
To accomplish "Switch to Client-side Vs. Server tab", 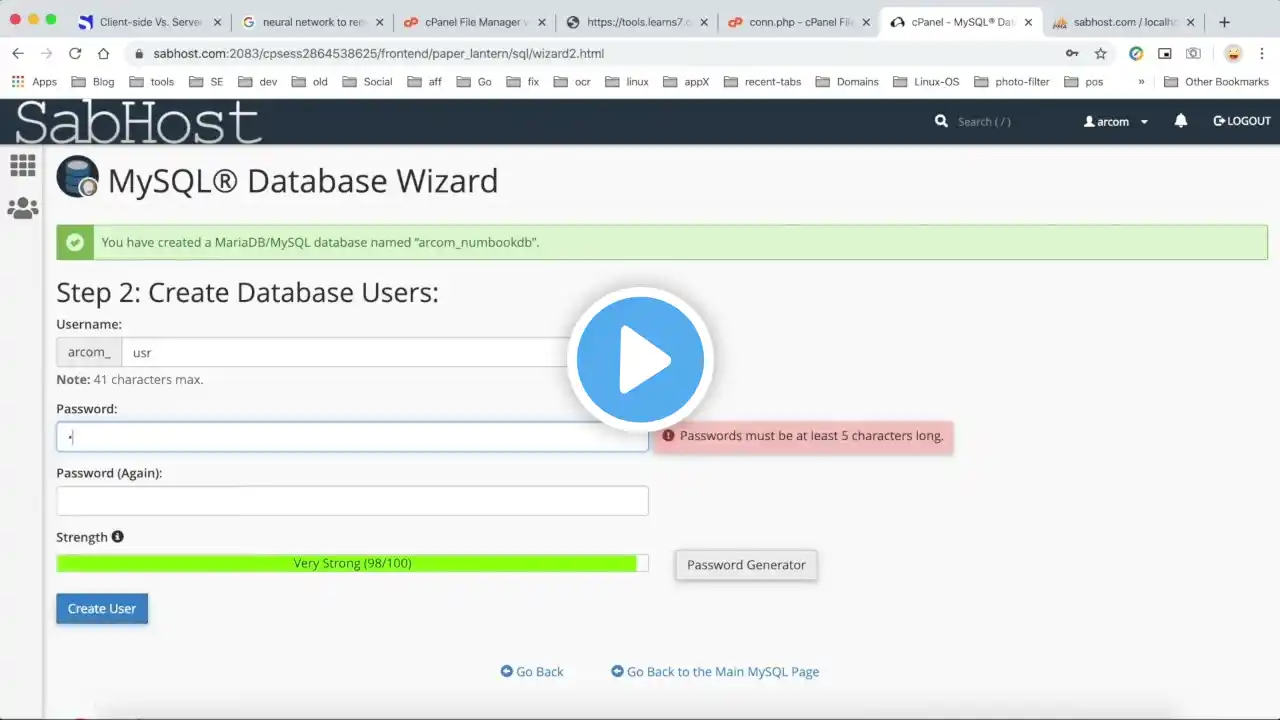I will [x=150, y=22].
